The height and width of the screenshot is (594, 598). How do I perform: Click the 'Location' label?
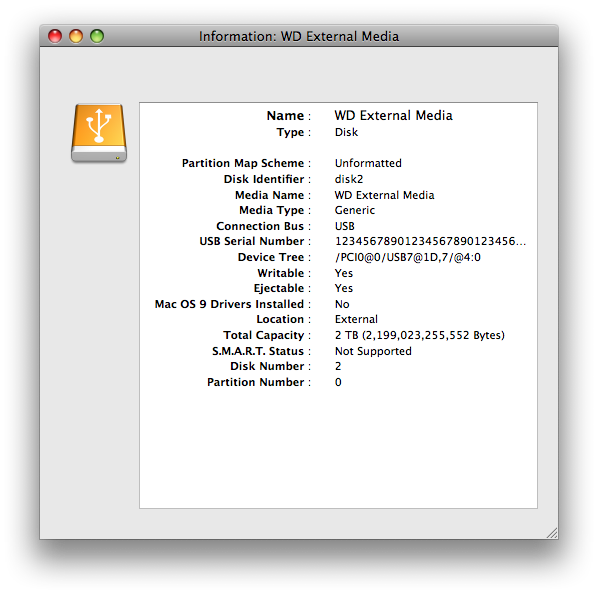coord(280,319)
